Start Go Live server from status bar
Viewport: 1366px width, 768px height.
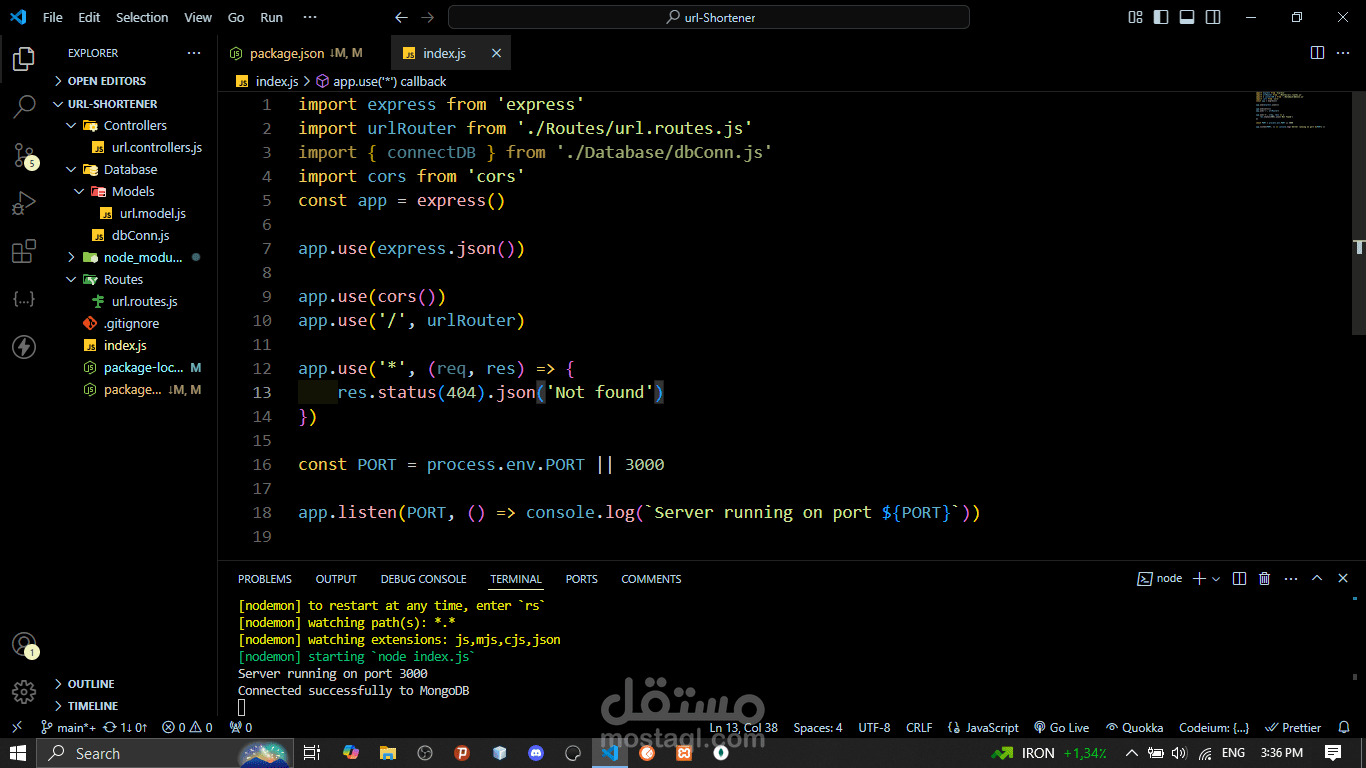(1061, 727)
